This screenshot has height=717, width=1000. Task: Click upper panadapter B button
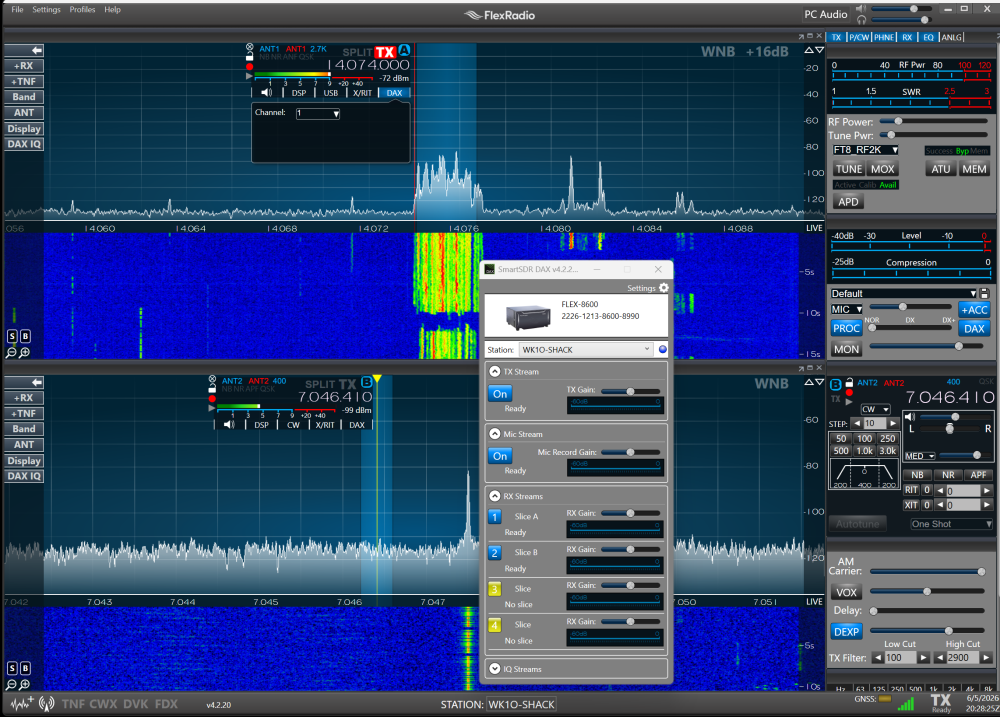(25, 336)
